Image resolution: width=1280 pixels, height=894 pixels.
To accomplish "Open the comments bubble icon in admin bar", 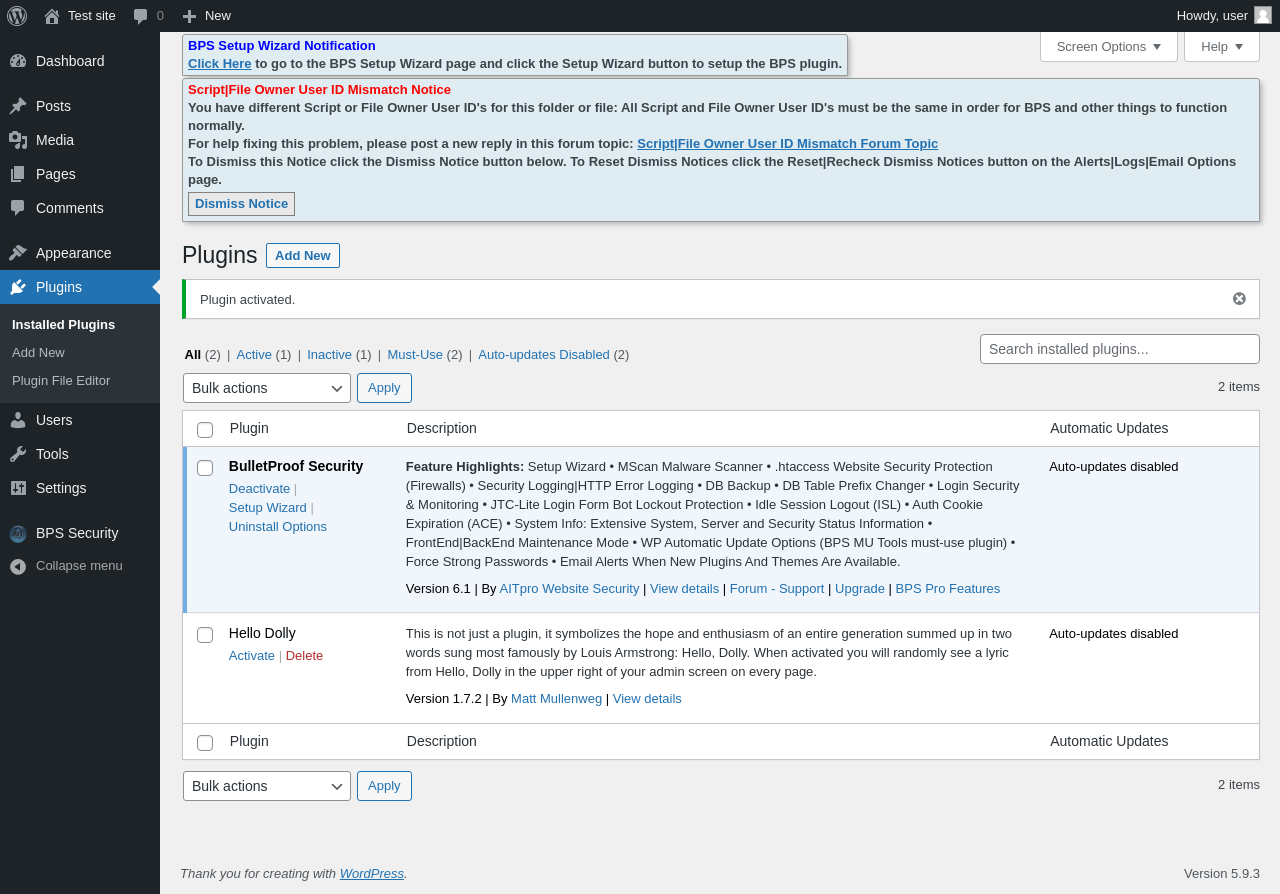I will coord(141,16).
